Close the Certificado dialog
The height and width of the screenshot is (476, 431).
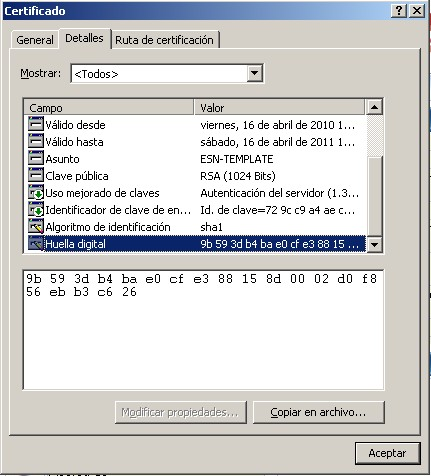[x=417, y=11]
